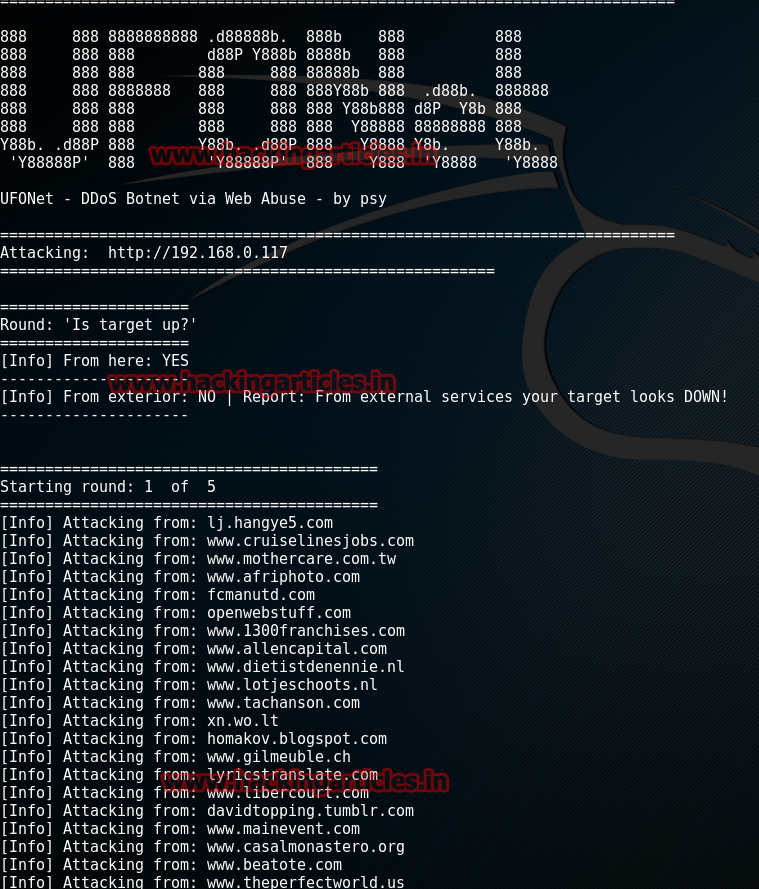
Task: Click the www.1300franchises.com line
Action: 202,631
